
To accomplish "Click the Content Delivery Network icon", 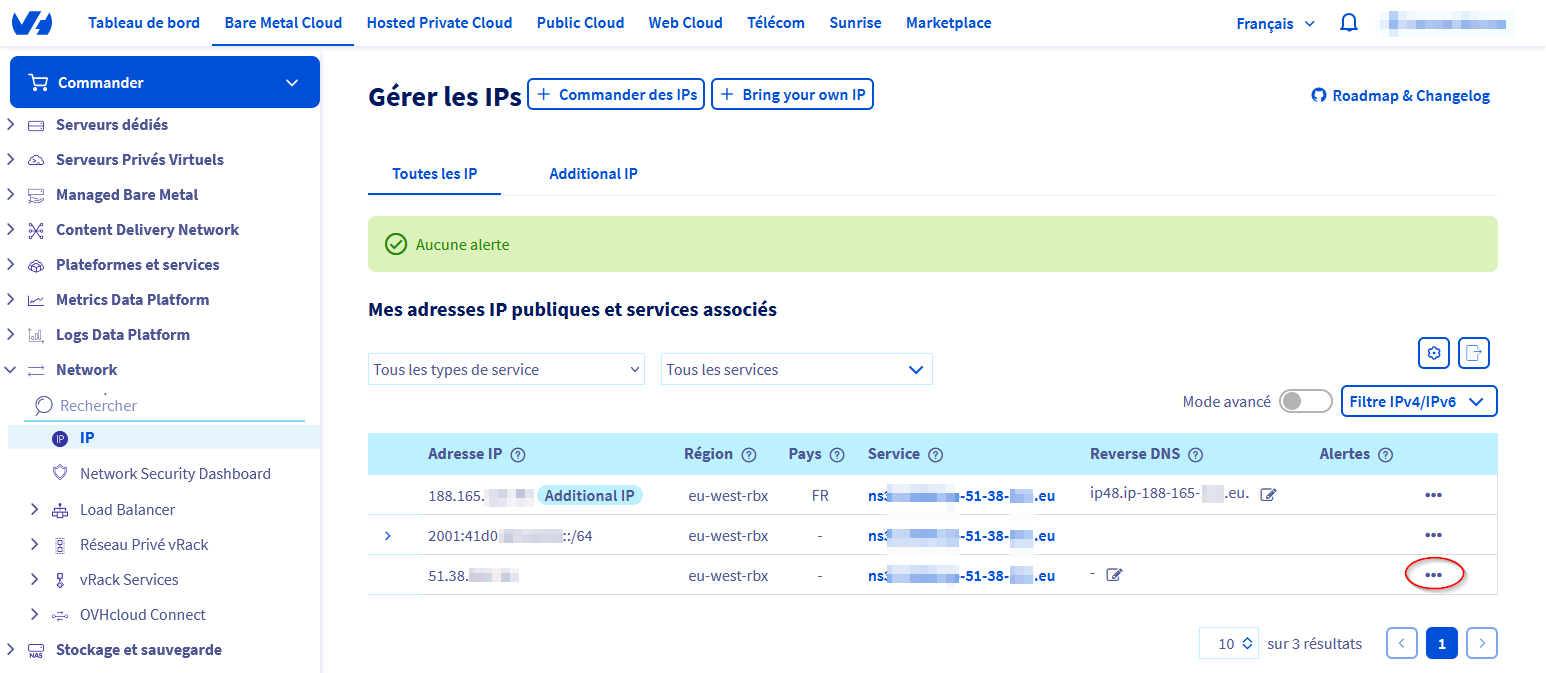I will [36, 230].
